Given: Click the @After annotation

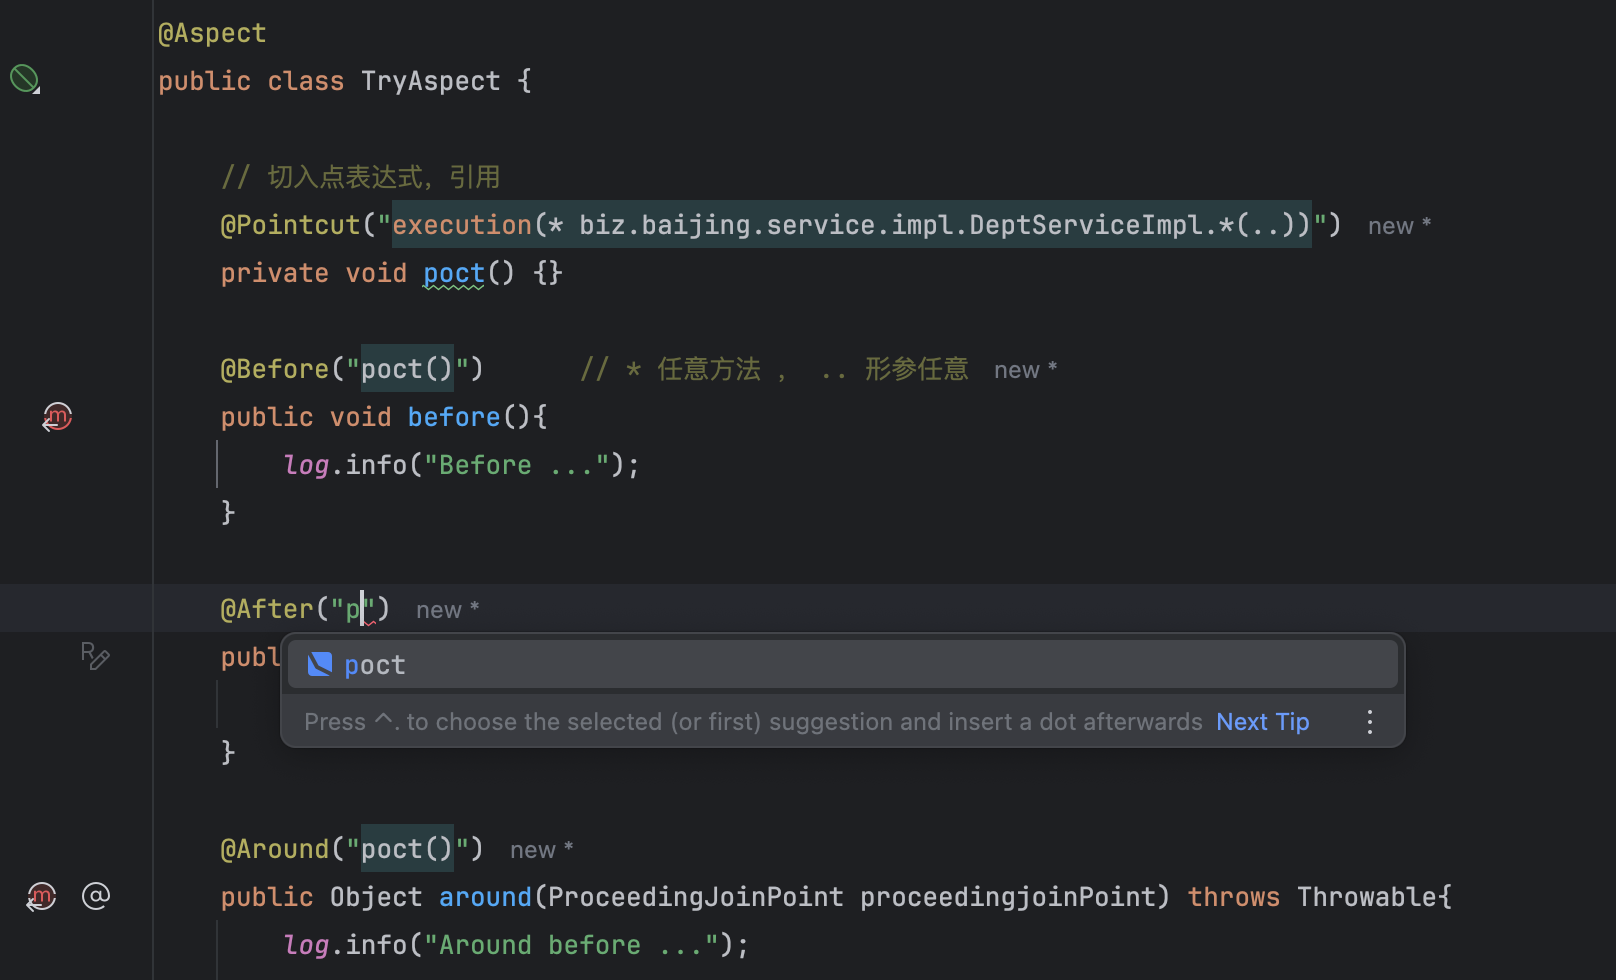Looking at the screenshot, I should point(267,609).
